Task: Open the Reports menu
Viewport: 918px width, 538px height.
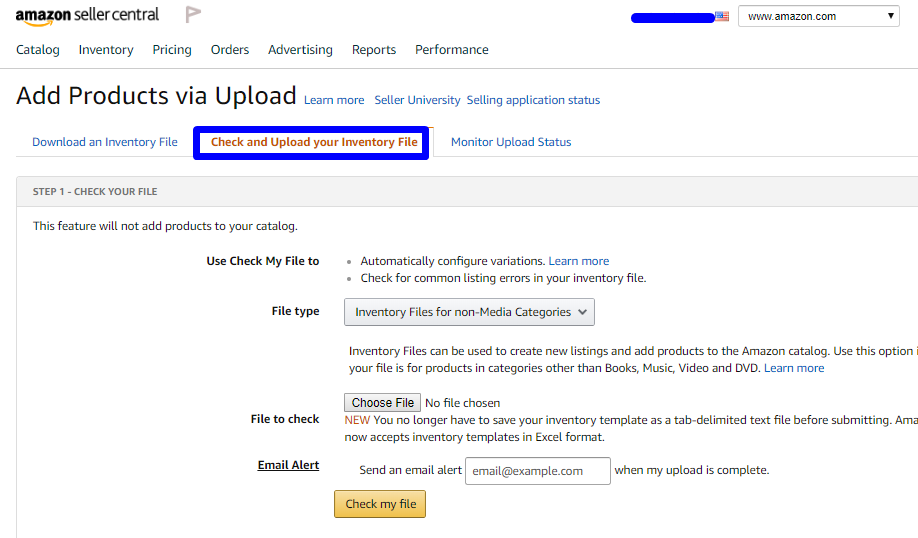Action: click(x=374, y=50)
